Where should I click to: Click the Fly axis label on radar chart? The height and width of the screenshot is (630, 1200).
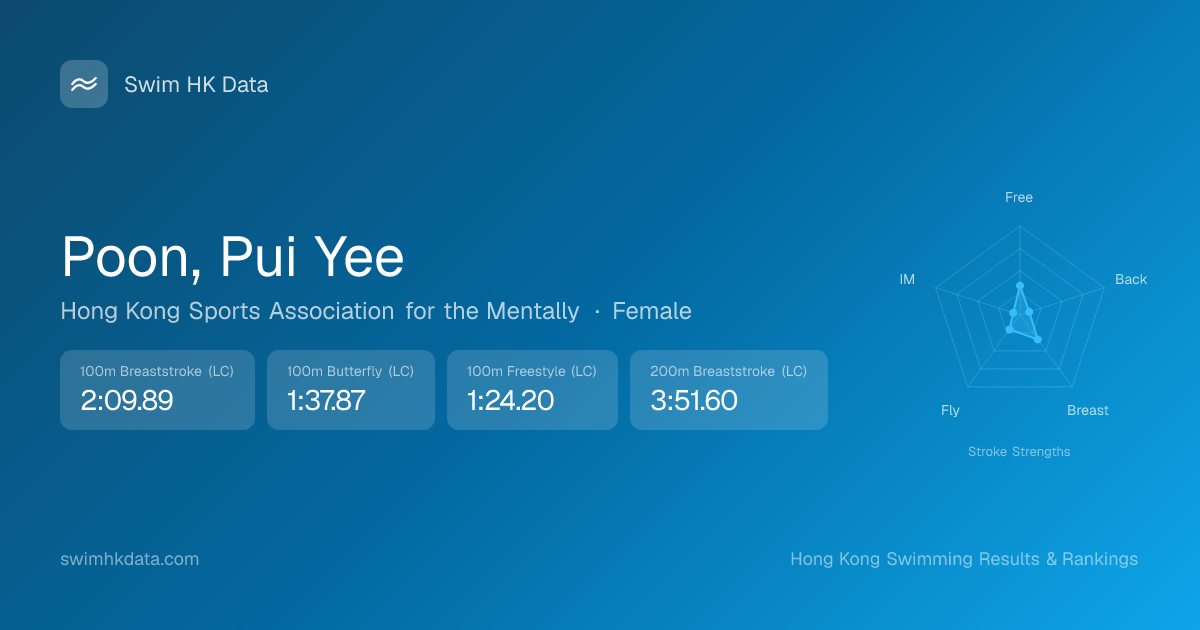[x=950, y=410]
